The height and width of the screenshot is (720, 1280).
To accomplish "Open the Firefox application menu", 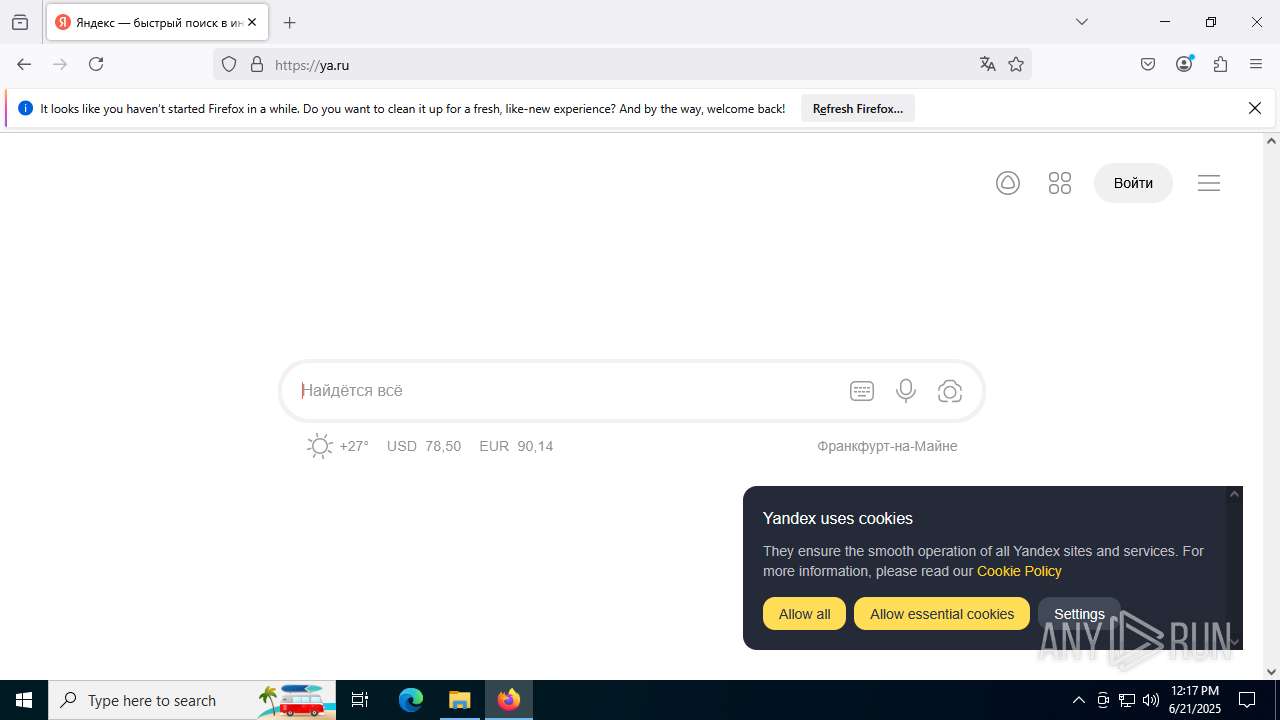I will pyautogui.click(x=1256, y=64).
